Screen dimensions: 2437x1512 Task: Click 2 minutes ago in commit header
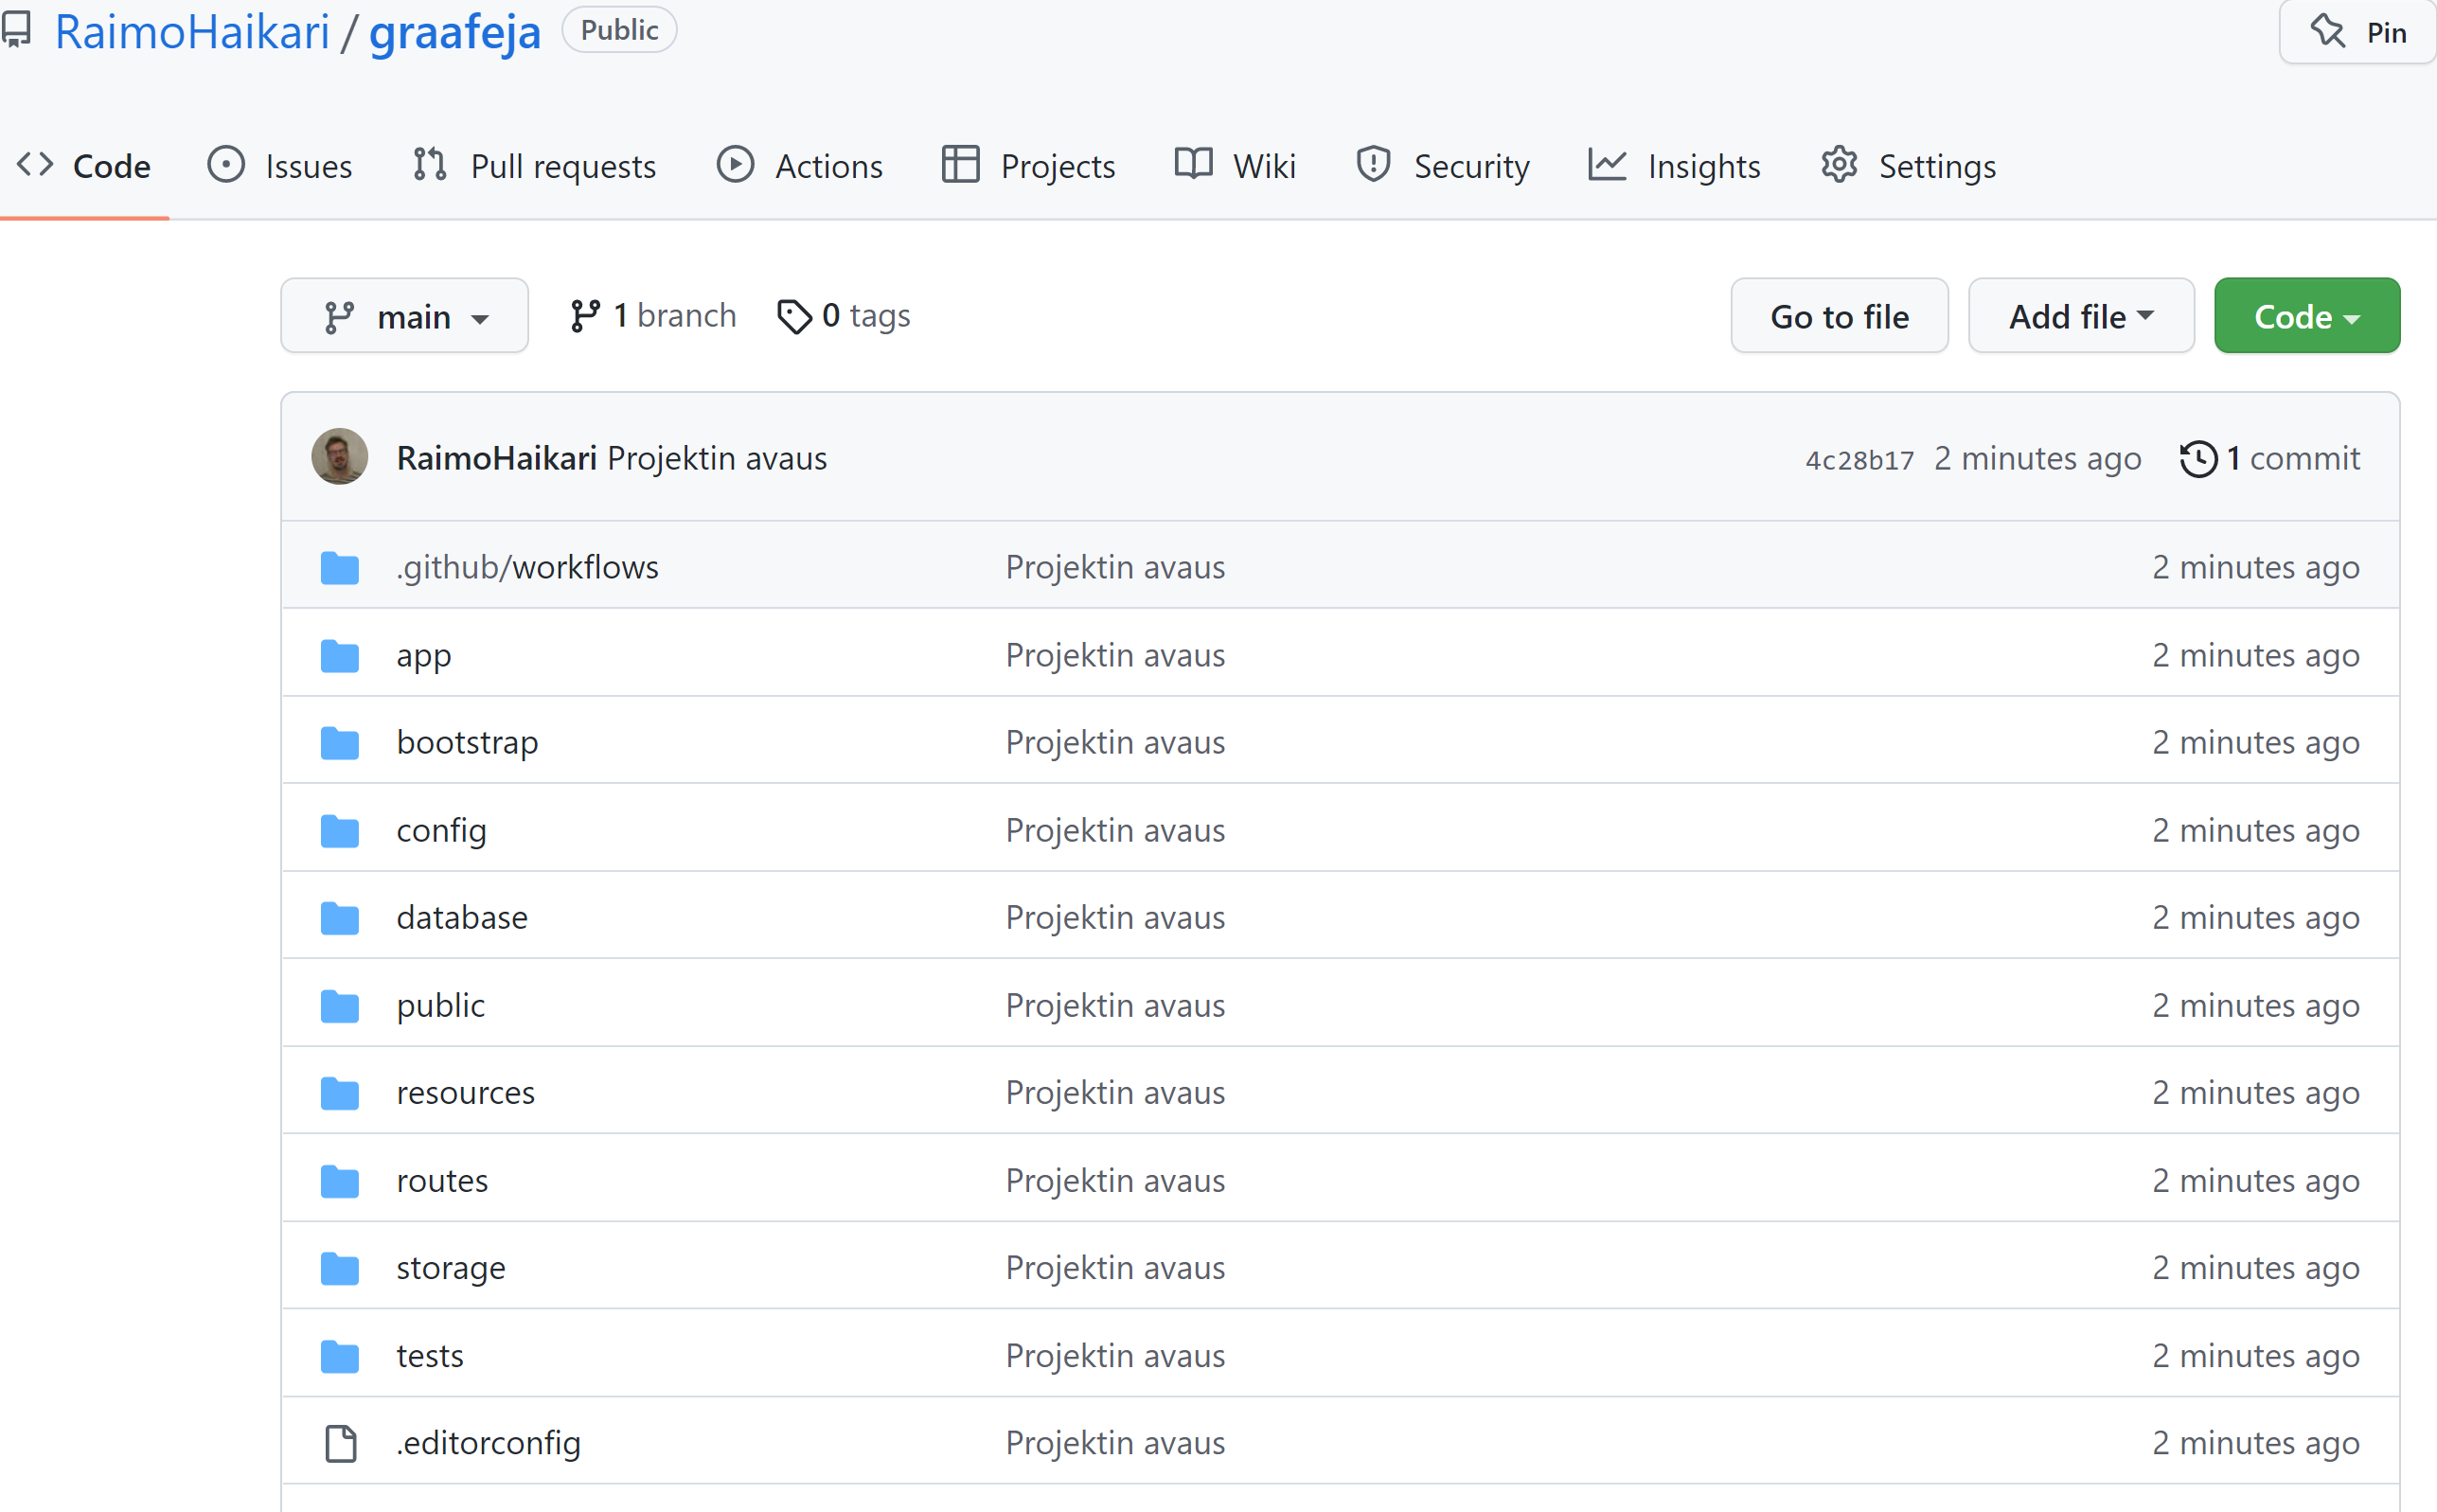click(x=2038, y=458)
